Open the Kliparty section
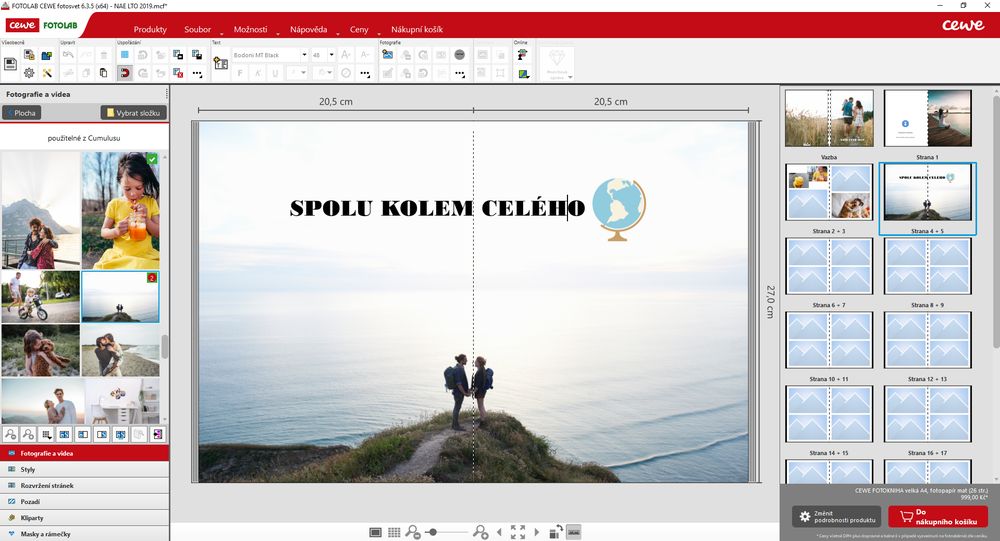Screen dimensions: 1000x541 [84, 518]
